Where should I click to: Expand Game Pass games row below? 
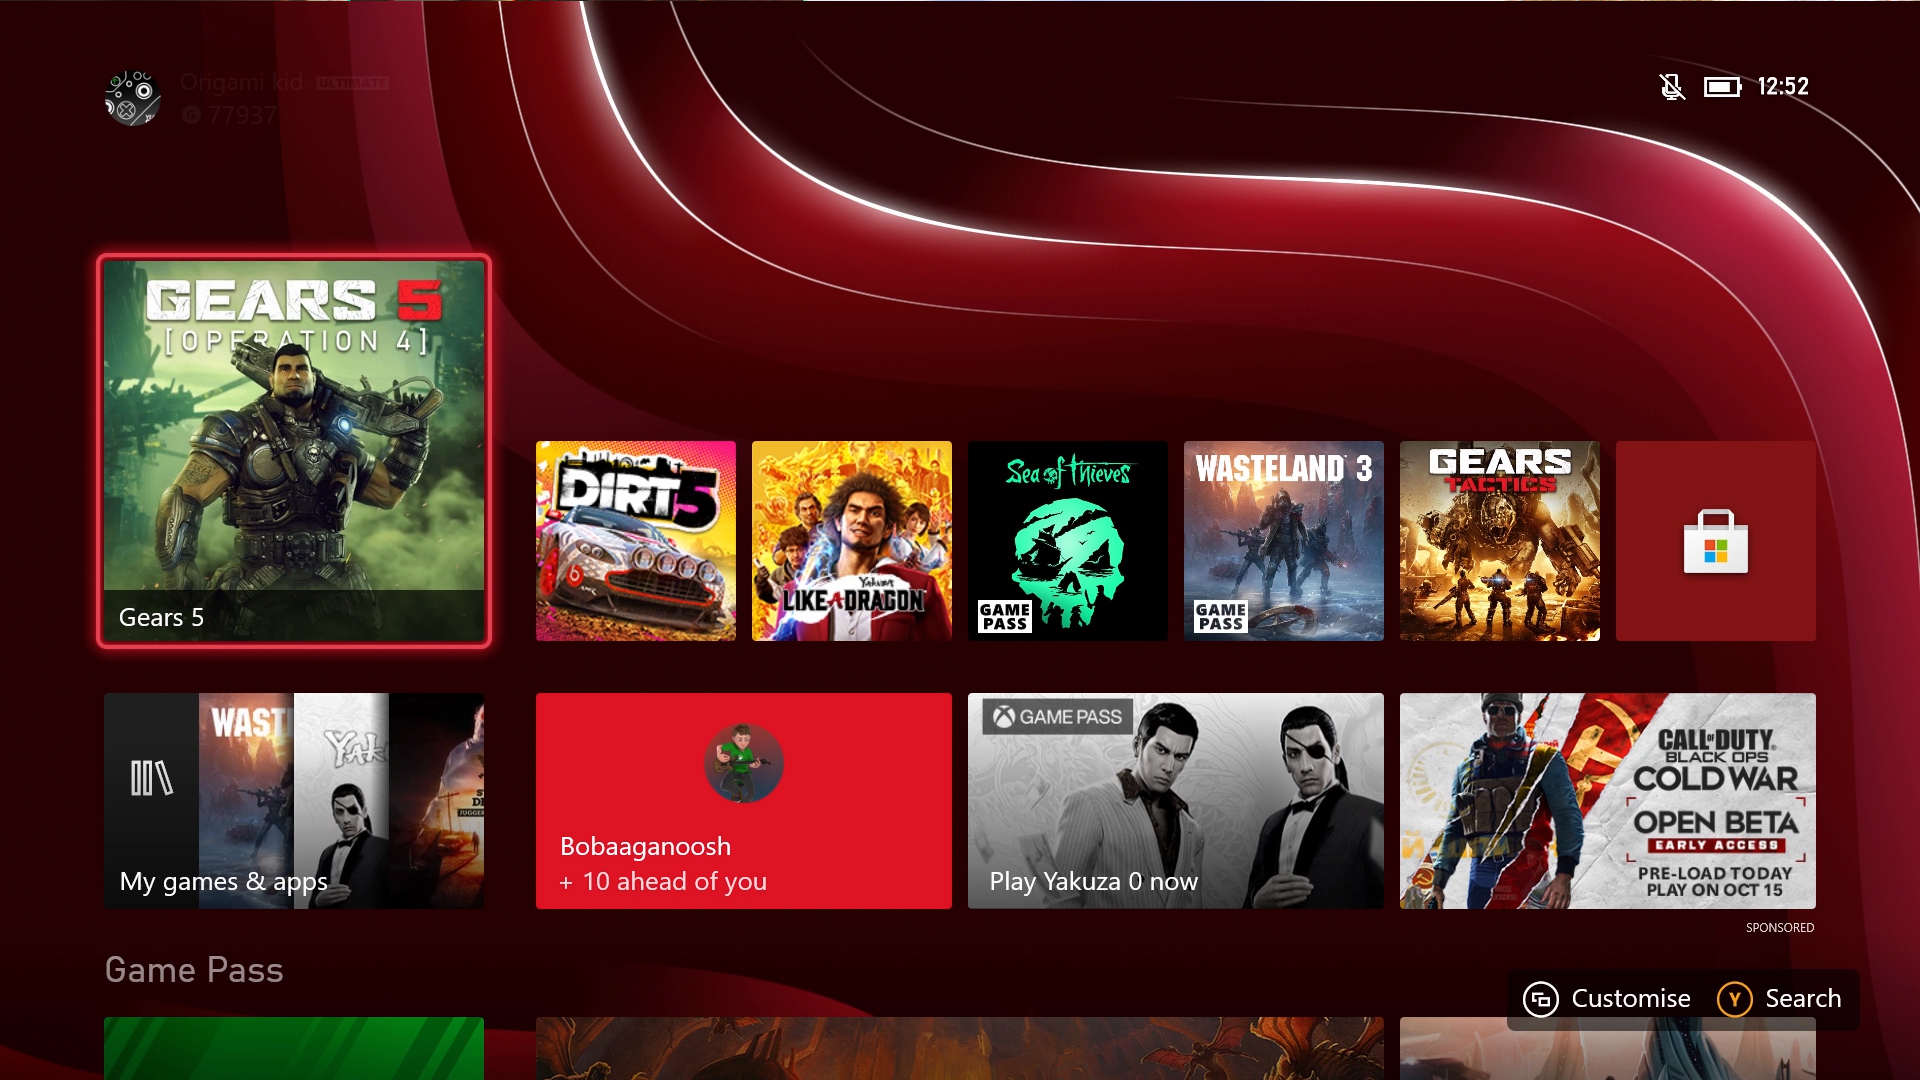[x=194, y=968]
